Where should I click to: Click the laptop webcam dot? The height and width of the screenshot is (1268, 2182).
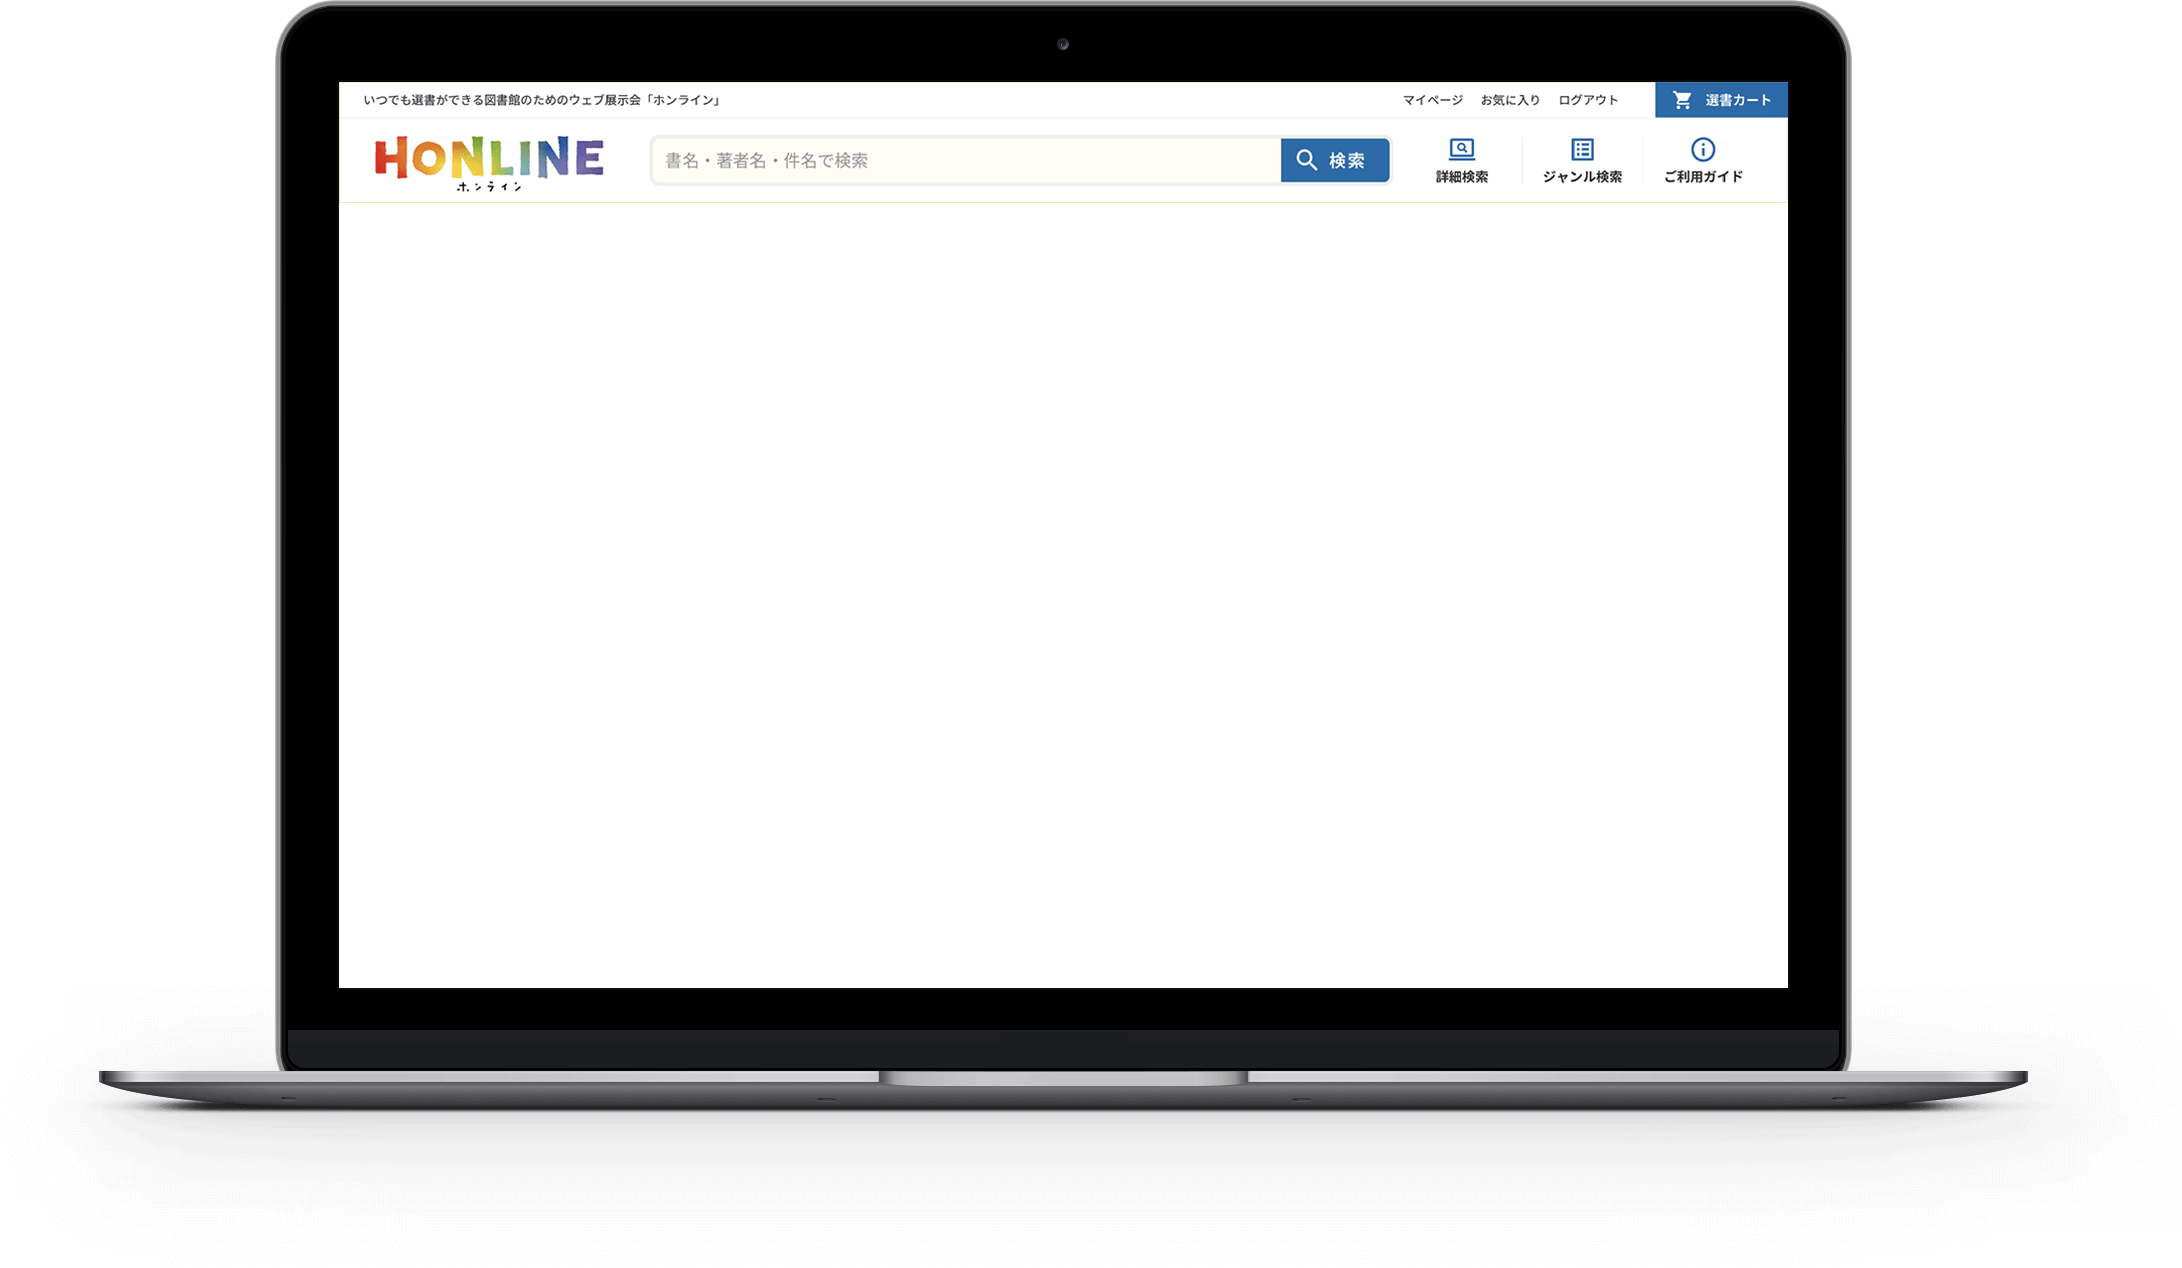pyautogui.click(x=1063, y=44)
